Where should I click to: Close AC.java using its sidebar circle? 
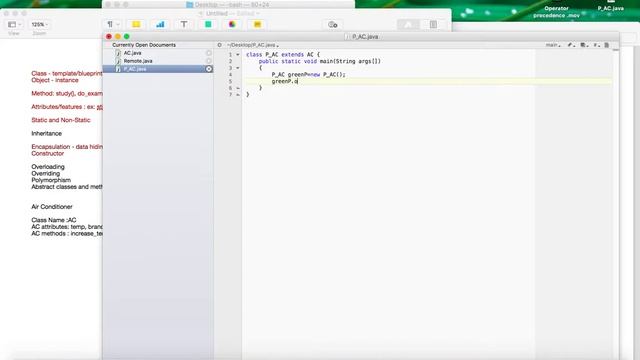[209, 53]
